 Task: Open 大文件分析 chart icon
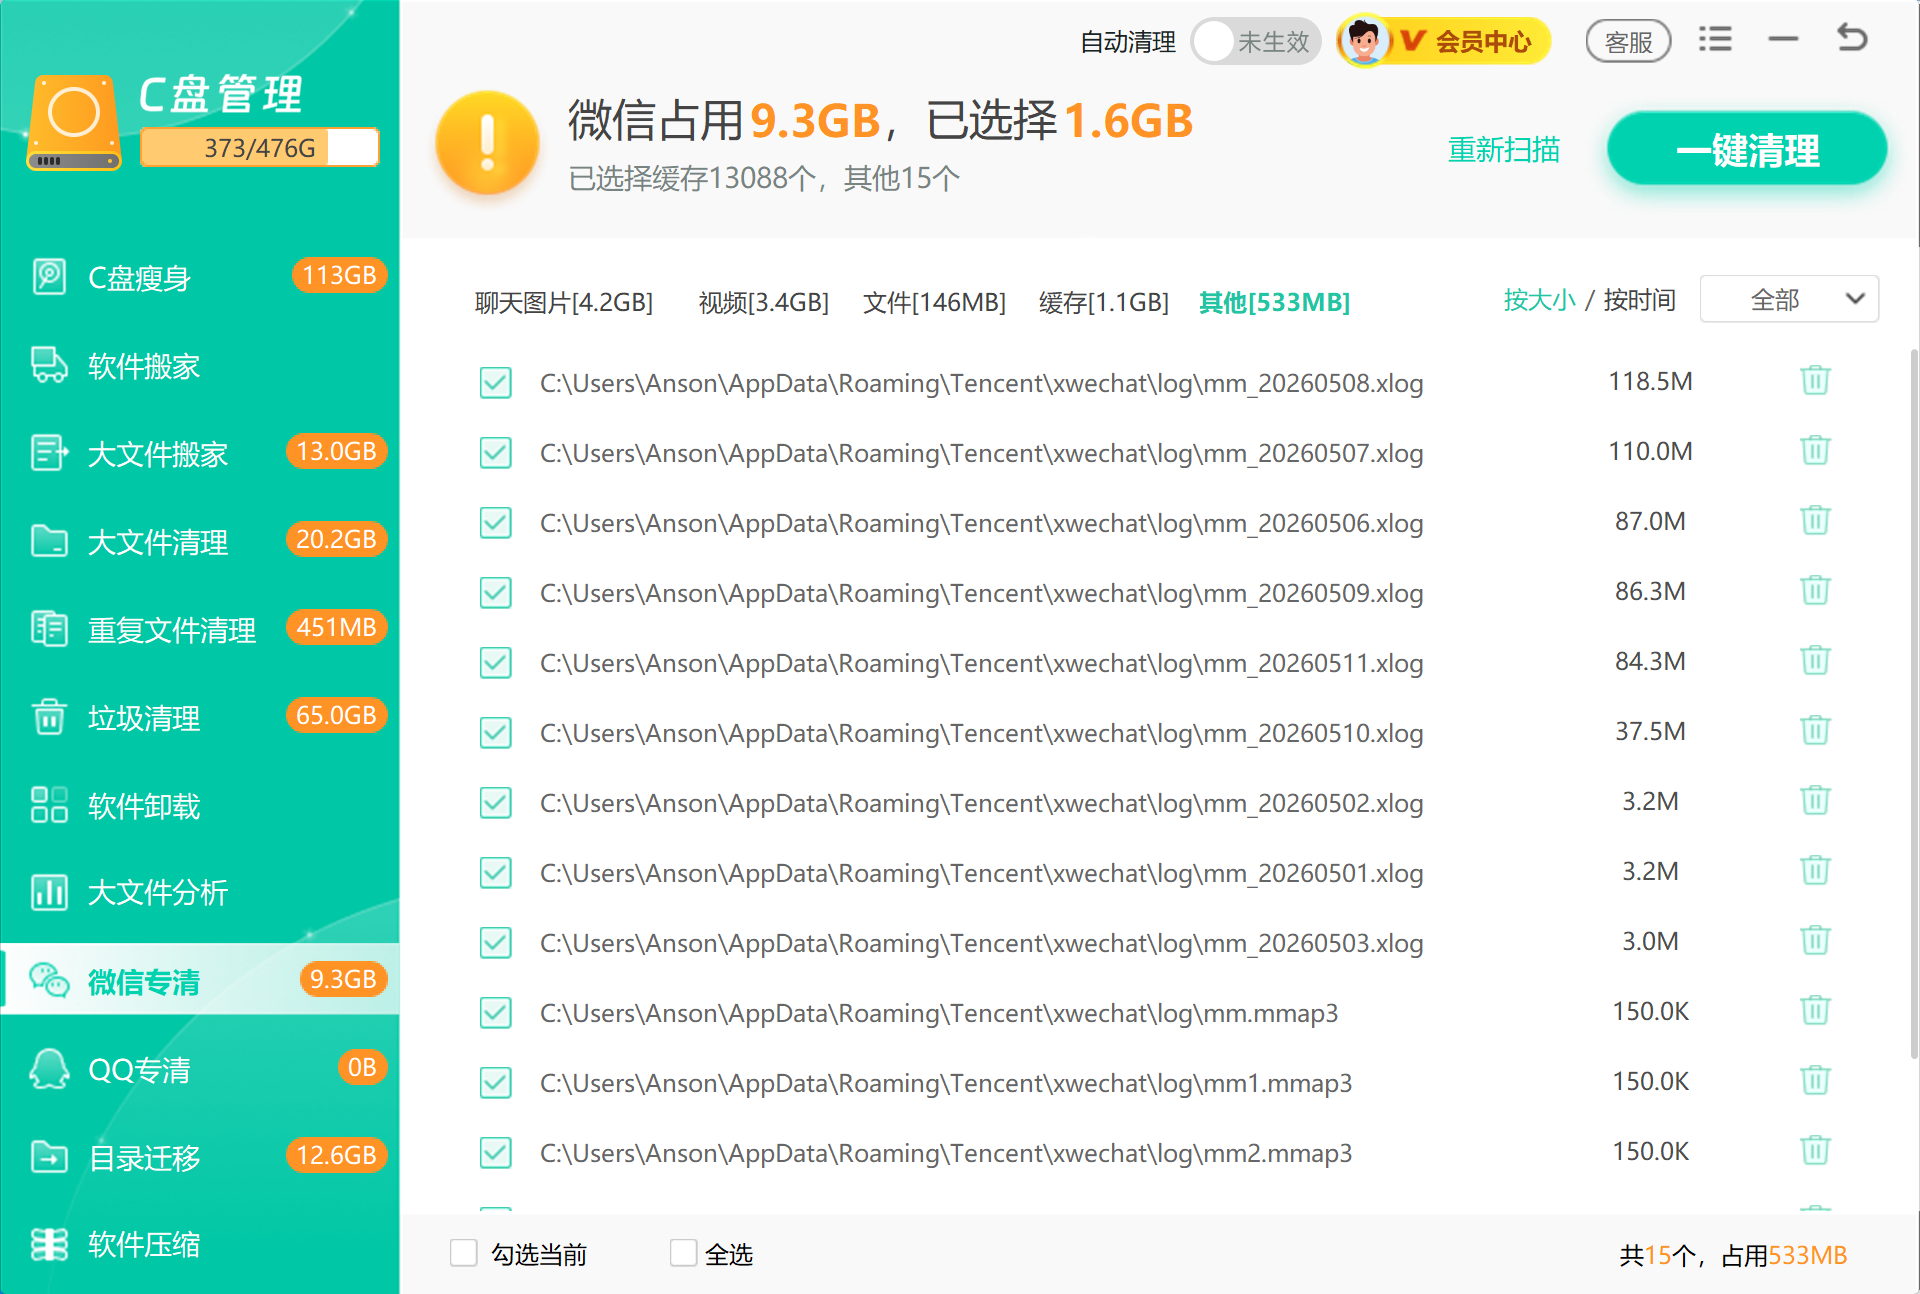(49, 891)
